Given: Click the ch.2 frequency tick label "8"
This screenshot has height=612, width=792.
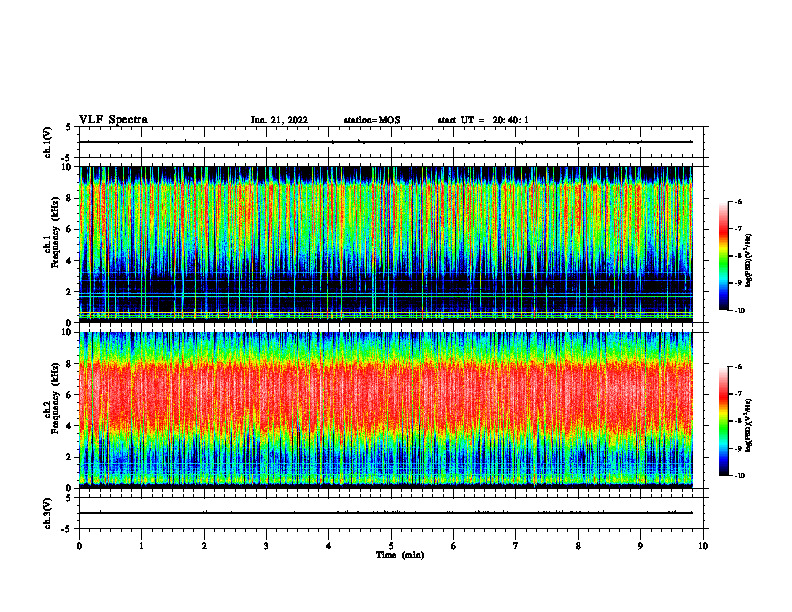Looking at the screenshot, I should coord(70,364).
